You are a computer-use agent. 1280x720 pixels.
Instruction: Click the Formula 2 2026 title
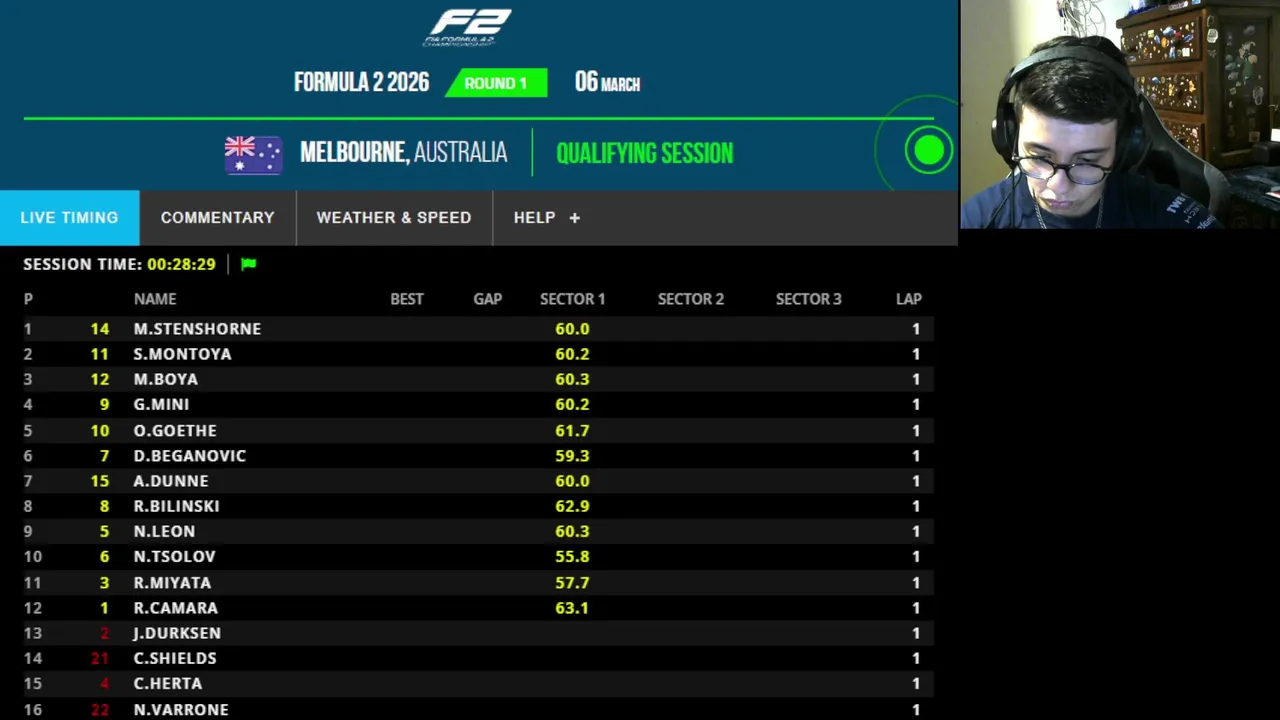(x=361, y=82)
